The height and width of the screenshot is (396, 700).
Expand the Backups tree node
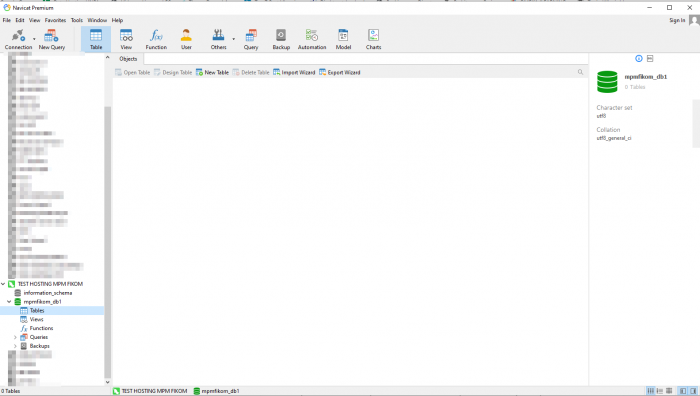(x=15, y=346)
